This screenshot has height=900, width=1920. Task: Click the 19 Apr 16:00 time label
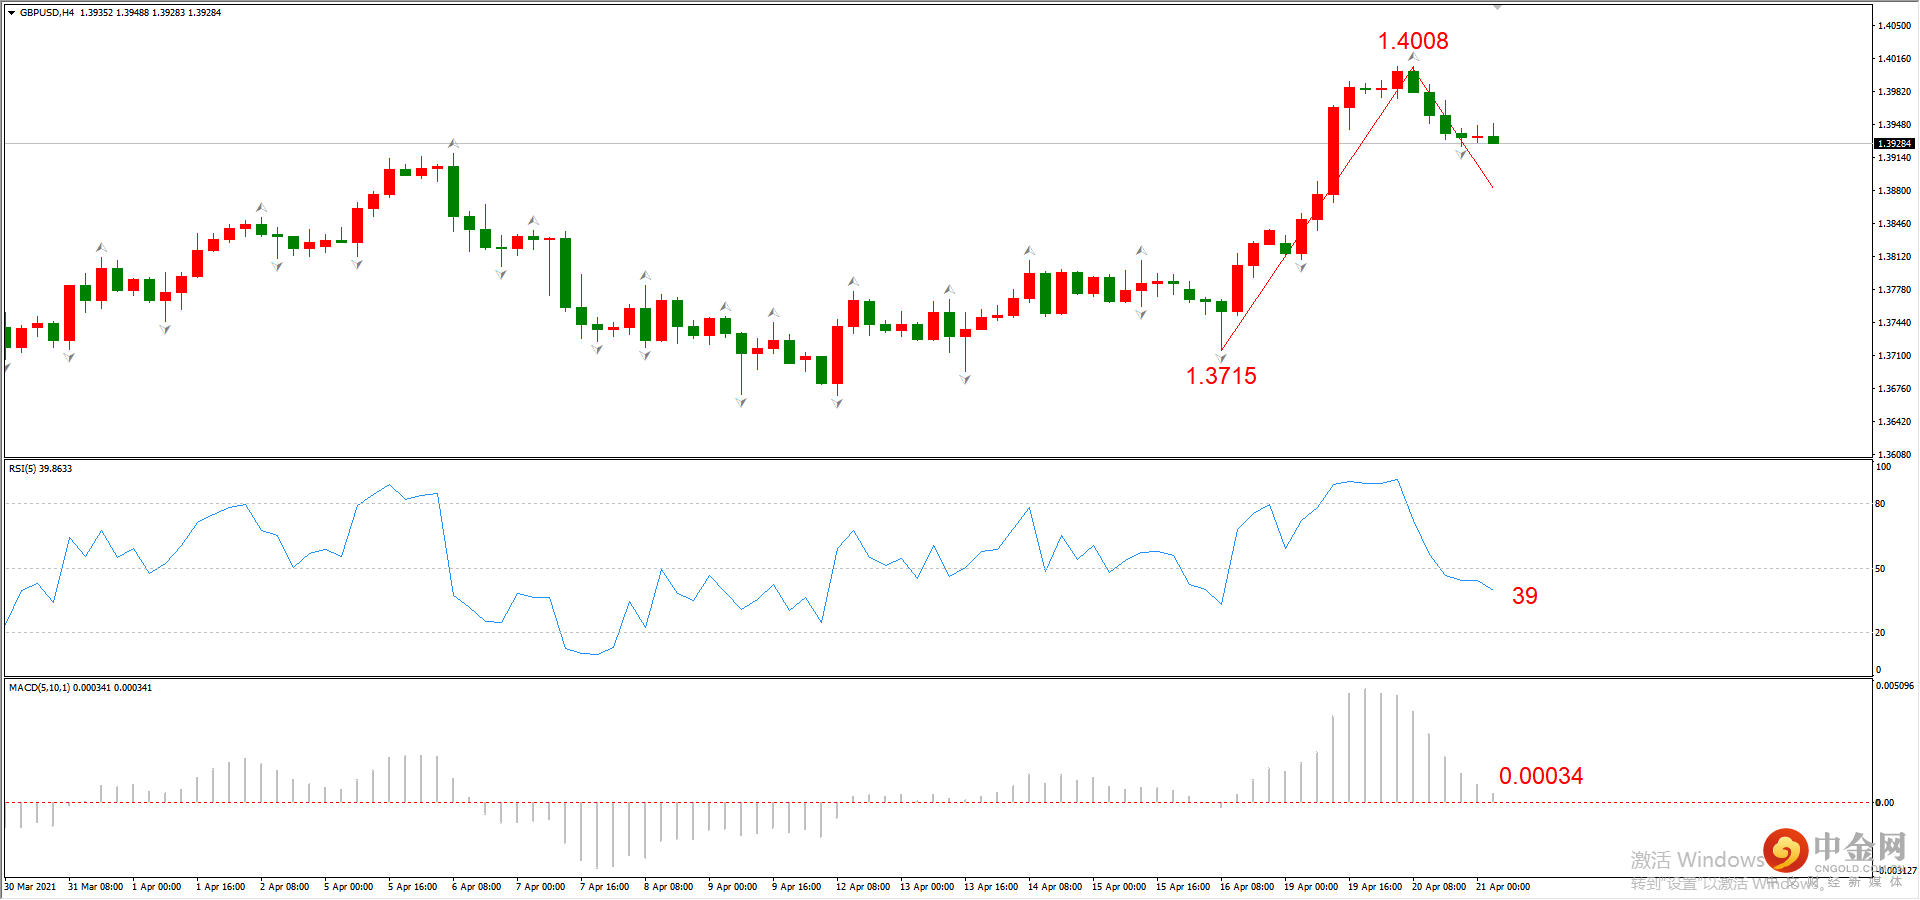1375,887
